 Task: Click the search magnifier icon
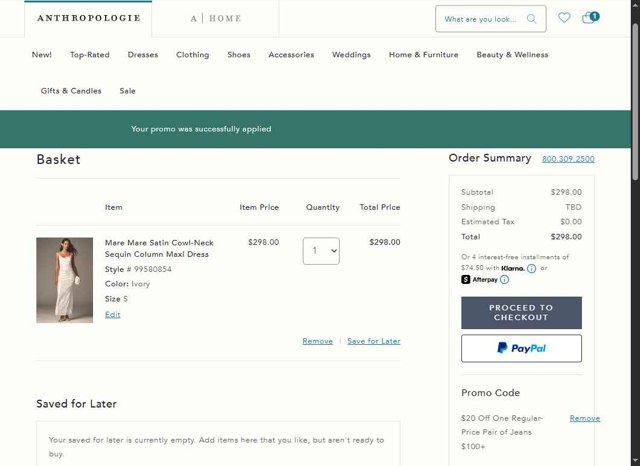[x=531, y=19]
